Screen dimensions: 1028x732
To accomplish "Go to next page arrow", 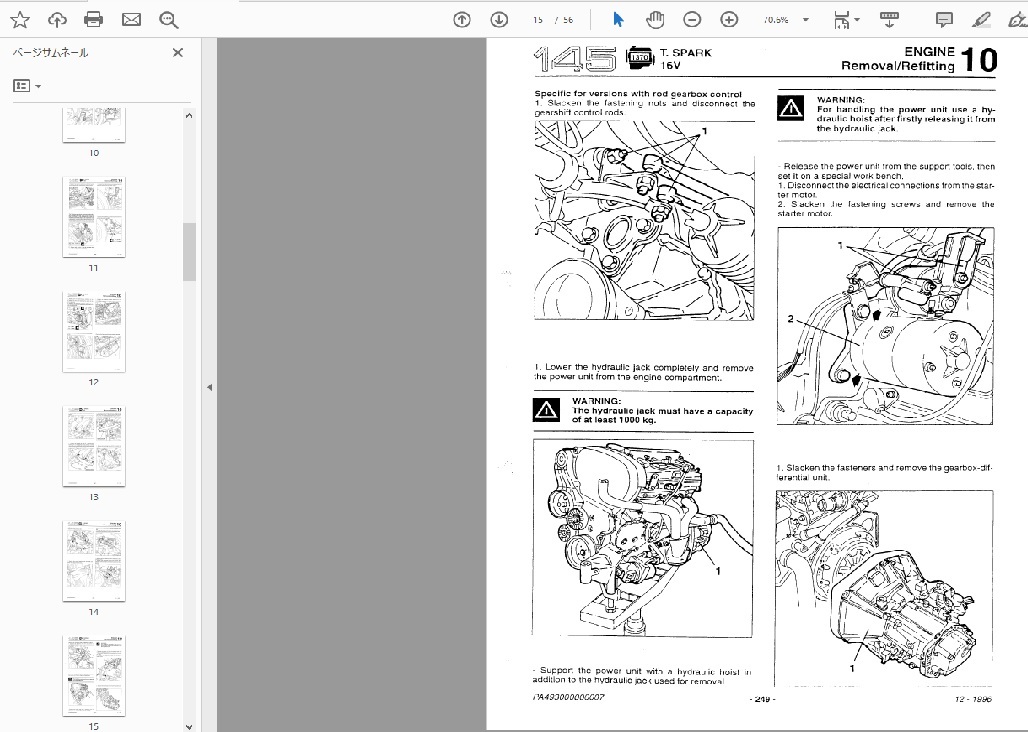I will pyautogui.click(x=499, y=20).
